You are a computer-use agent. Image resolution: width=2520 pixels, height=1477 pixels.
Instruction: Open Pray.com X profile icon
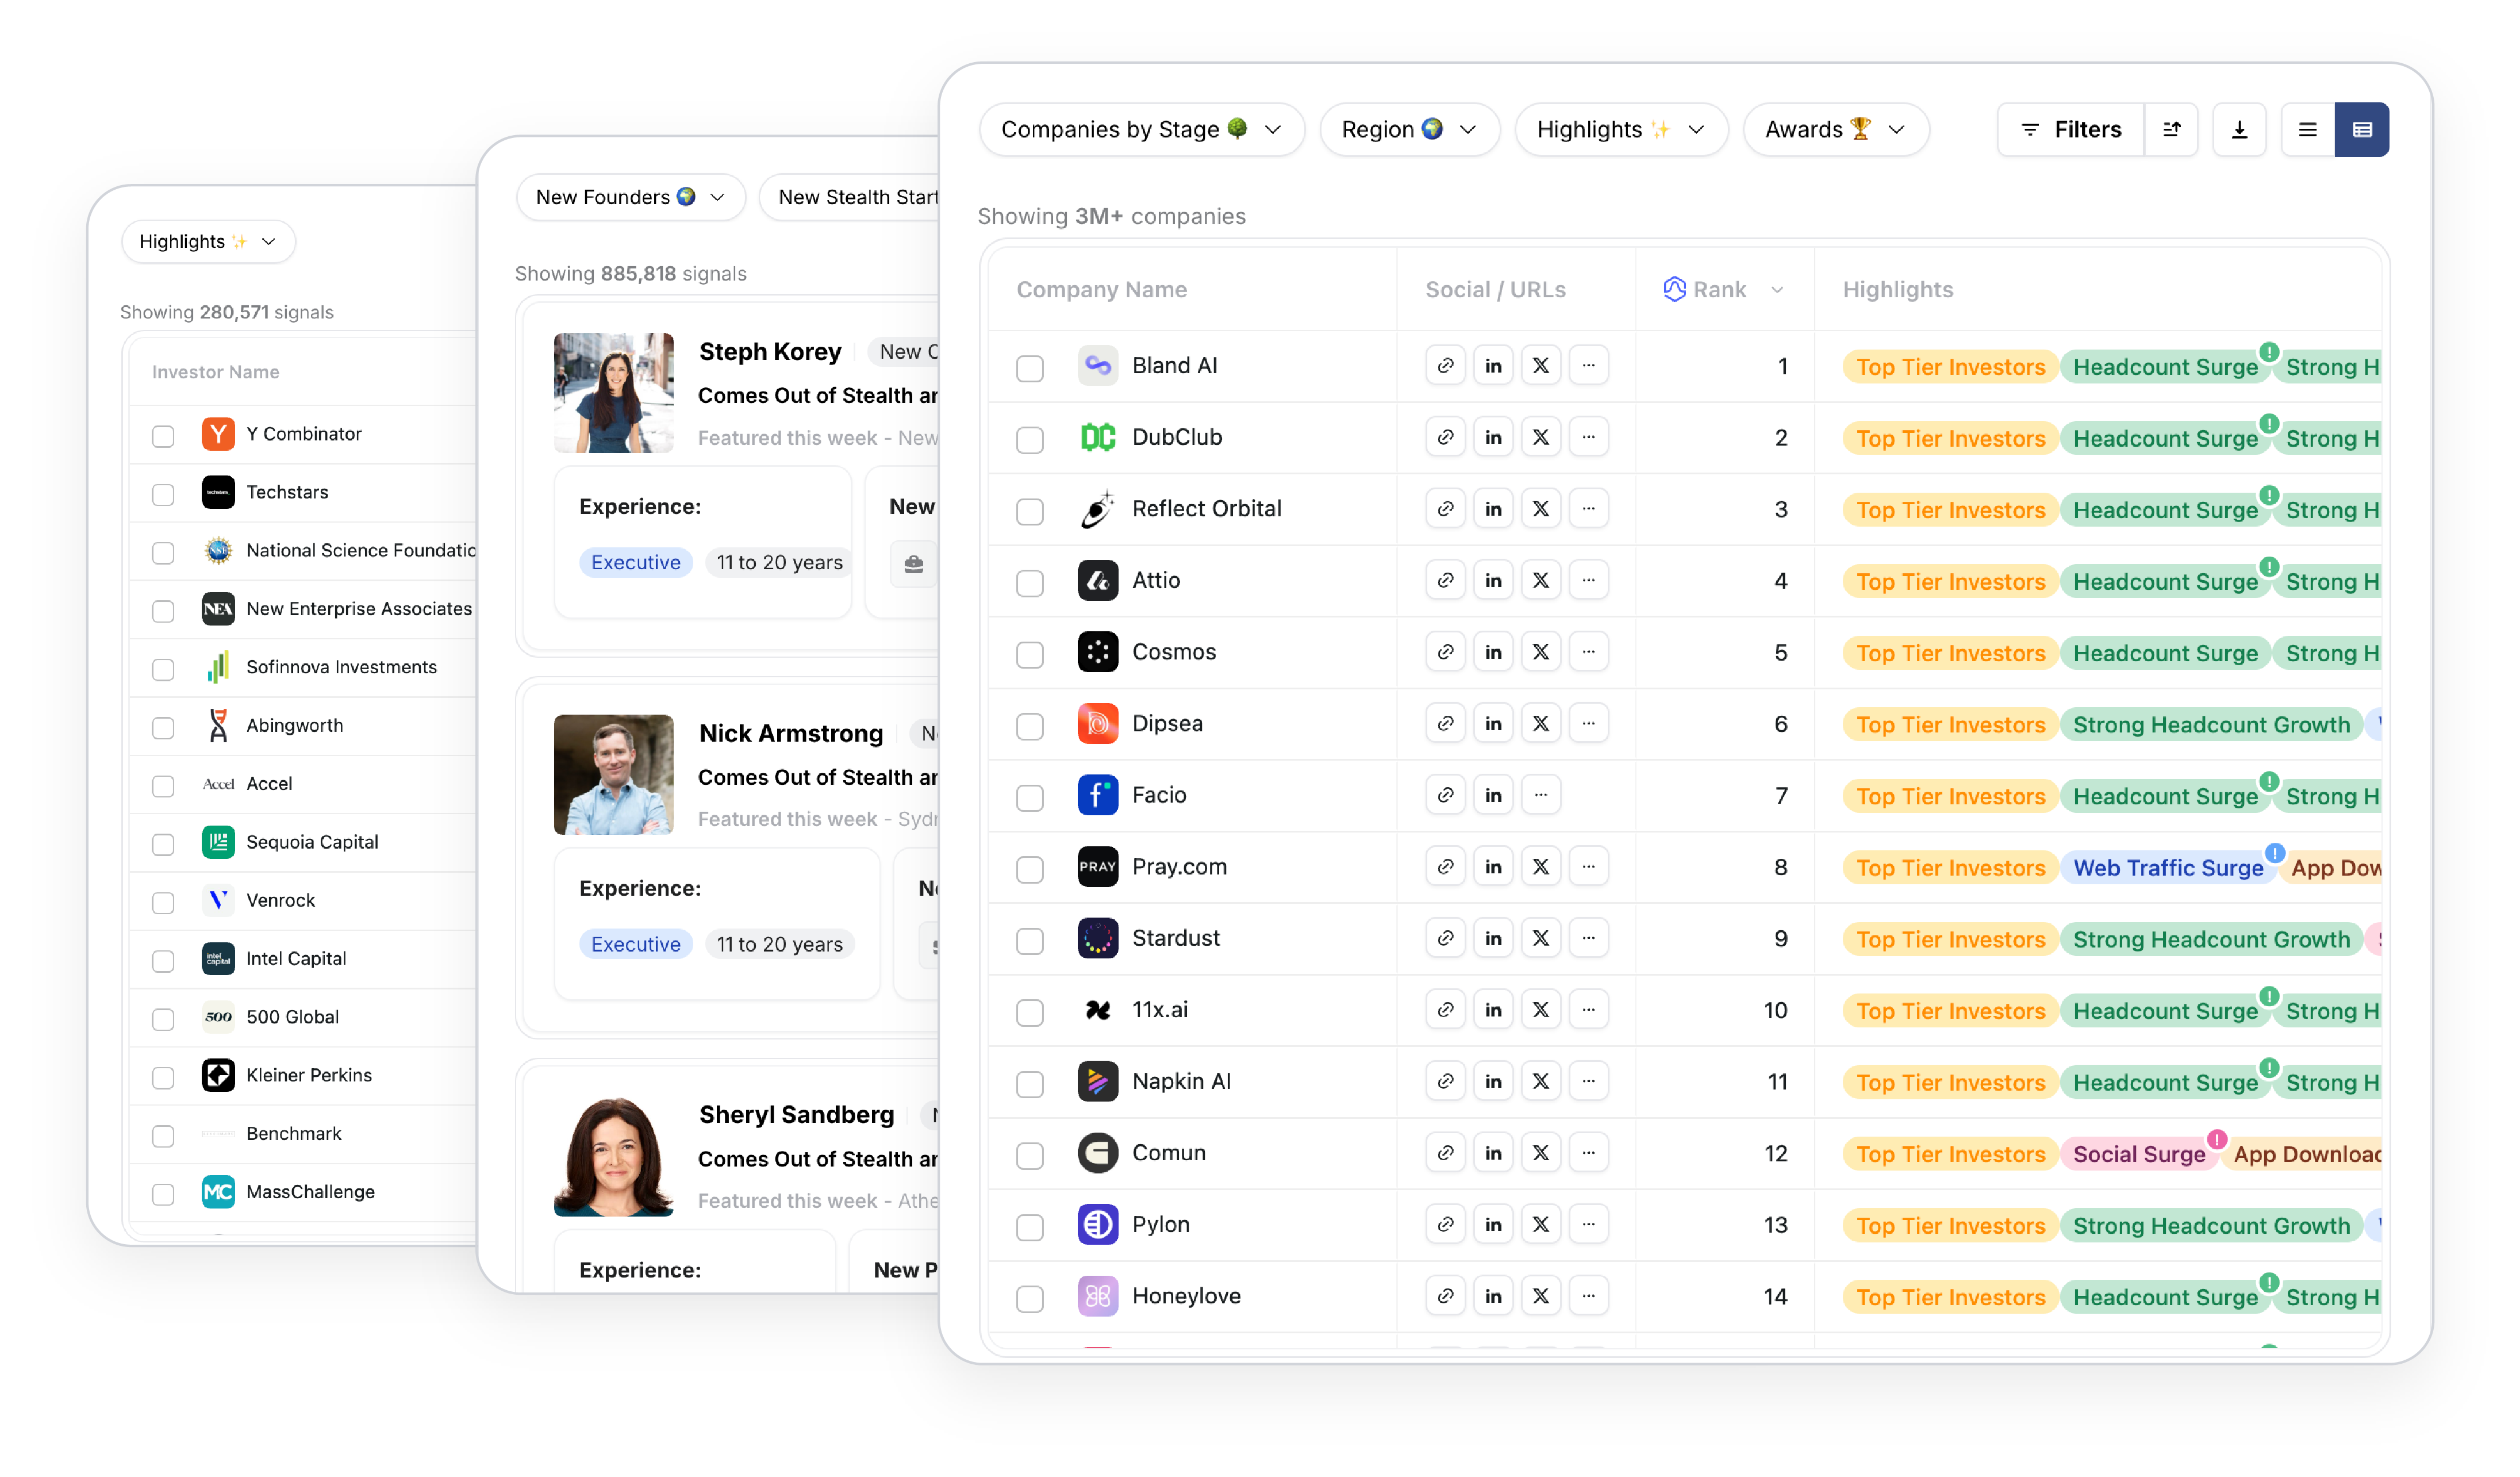1541,867
